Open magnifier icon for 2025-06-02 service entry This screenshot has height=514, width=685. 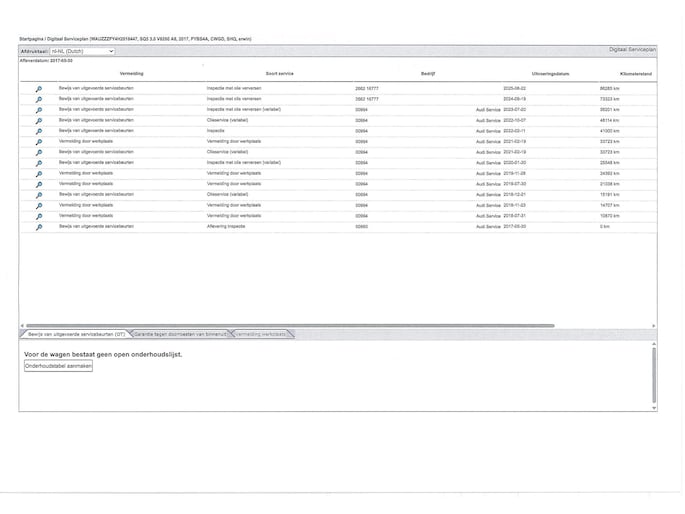[39, 89]
